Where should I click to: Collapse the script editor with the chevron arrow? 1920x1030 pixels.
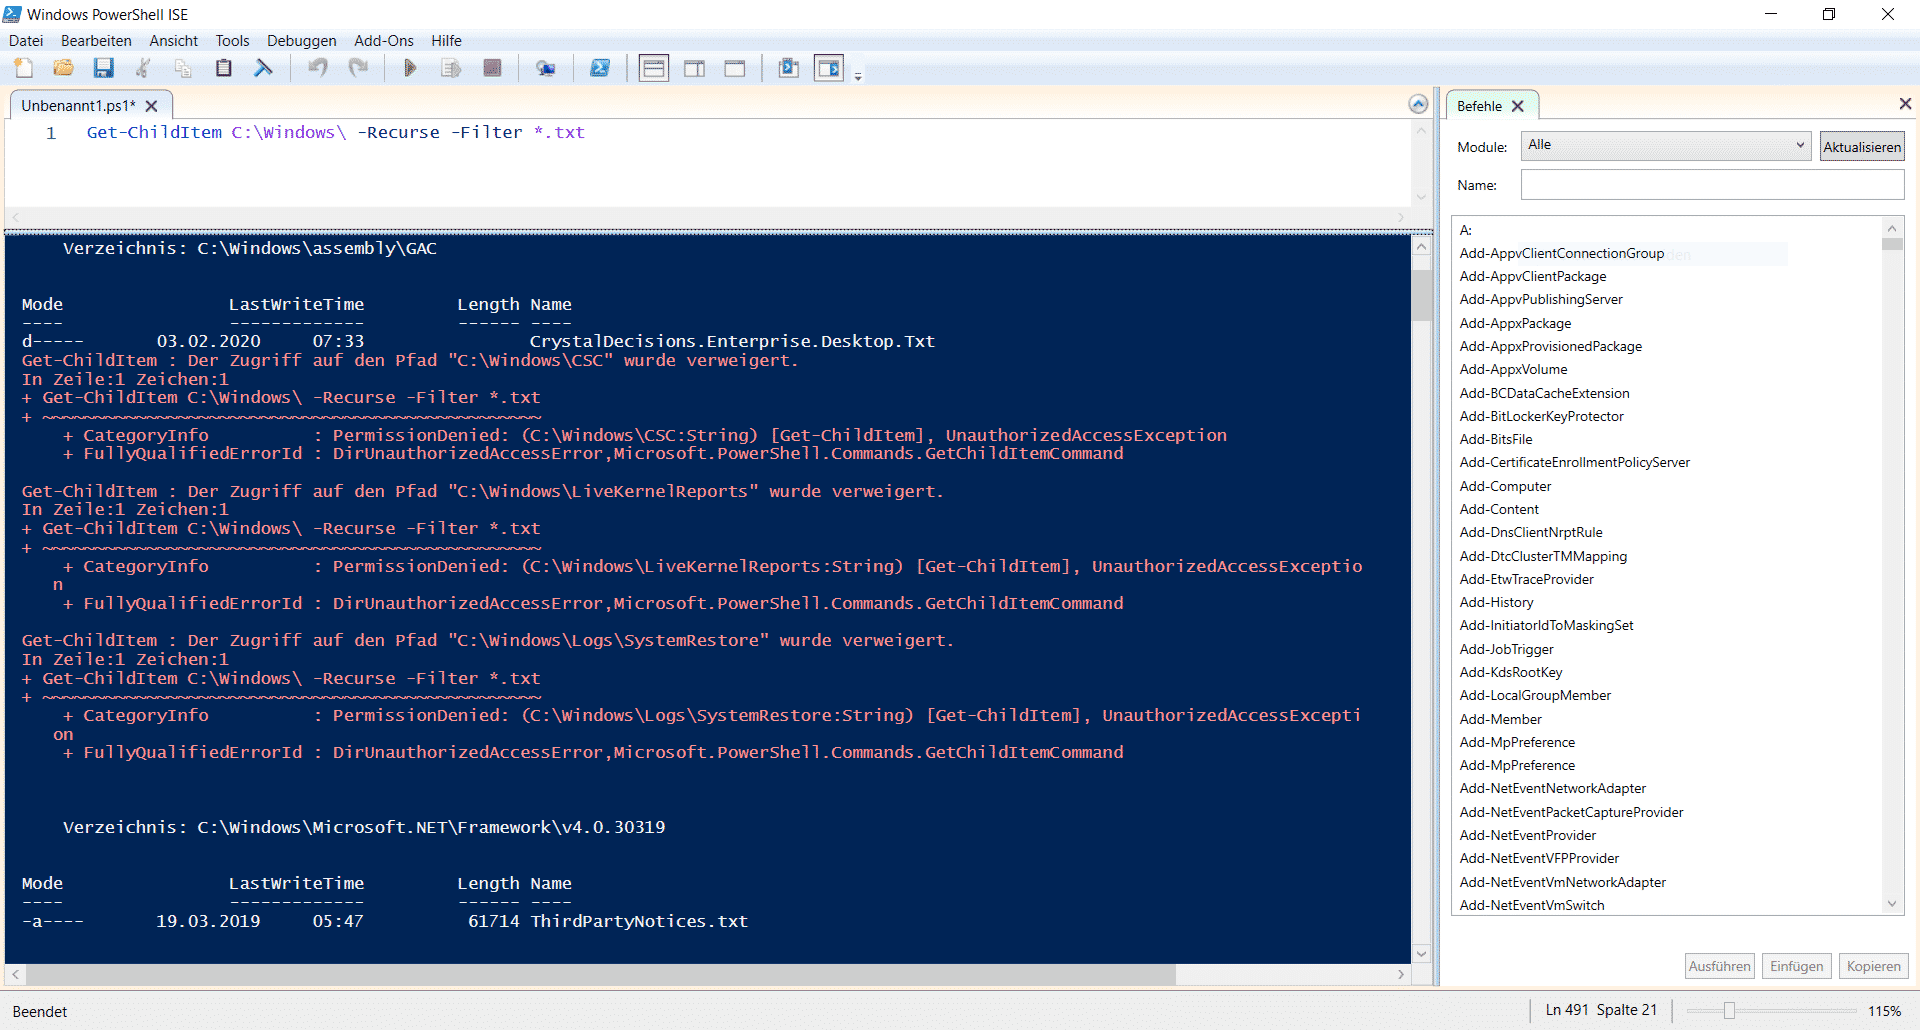click(1418, 103)
